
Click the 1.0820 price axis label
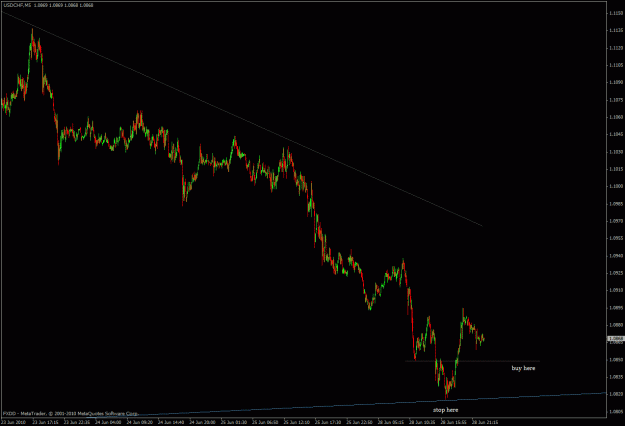click(616, 394)
